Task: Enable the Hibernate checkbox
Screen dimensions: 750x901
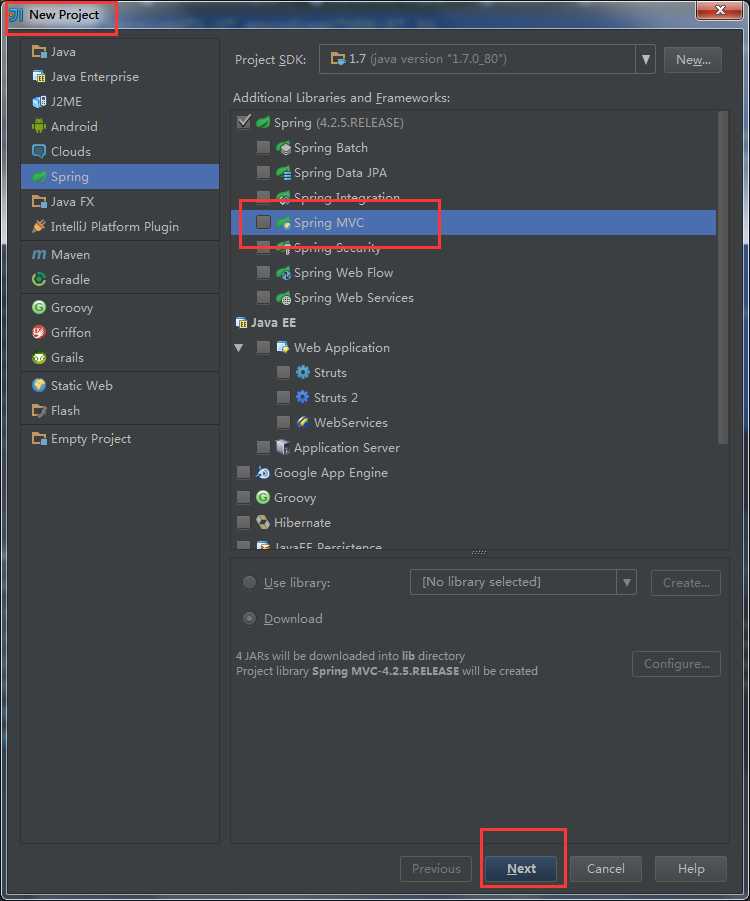Action: 244,522
